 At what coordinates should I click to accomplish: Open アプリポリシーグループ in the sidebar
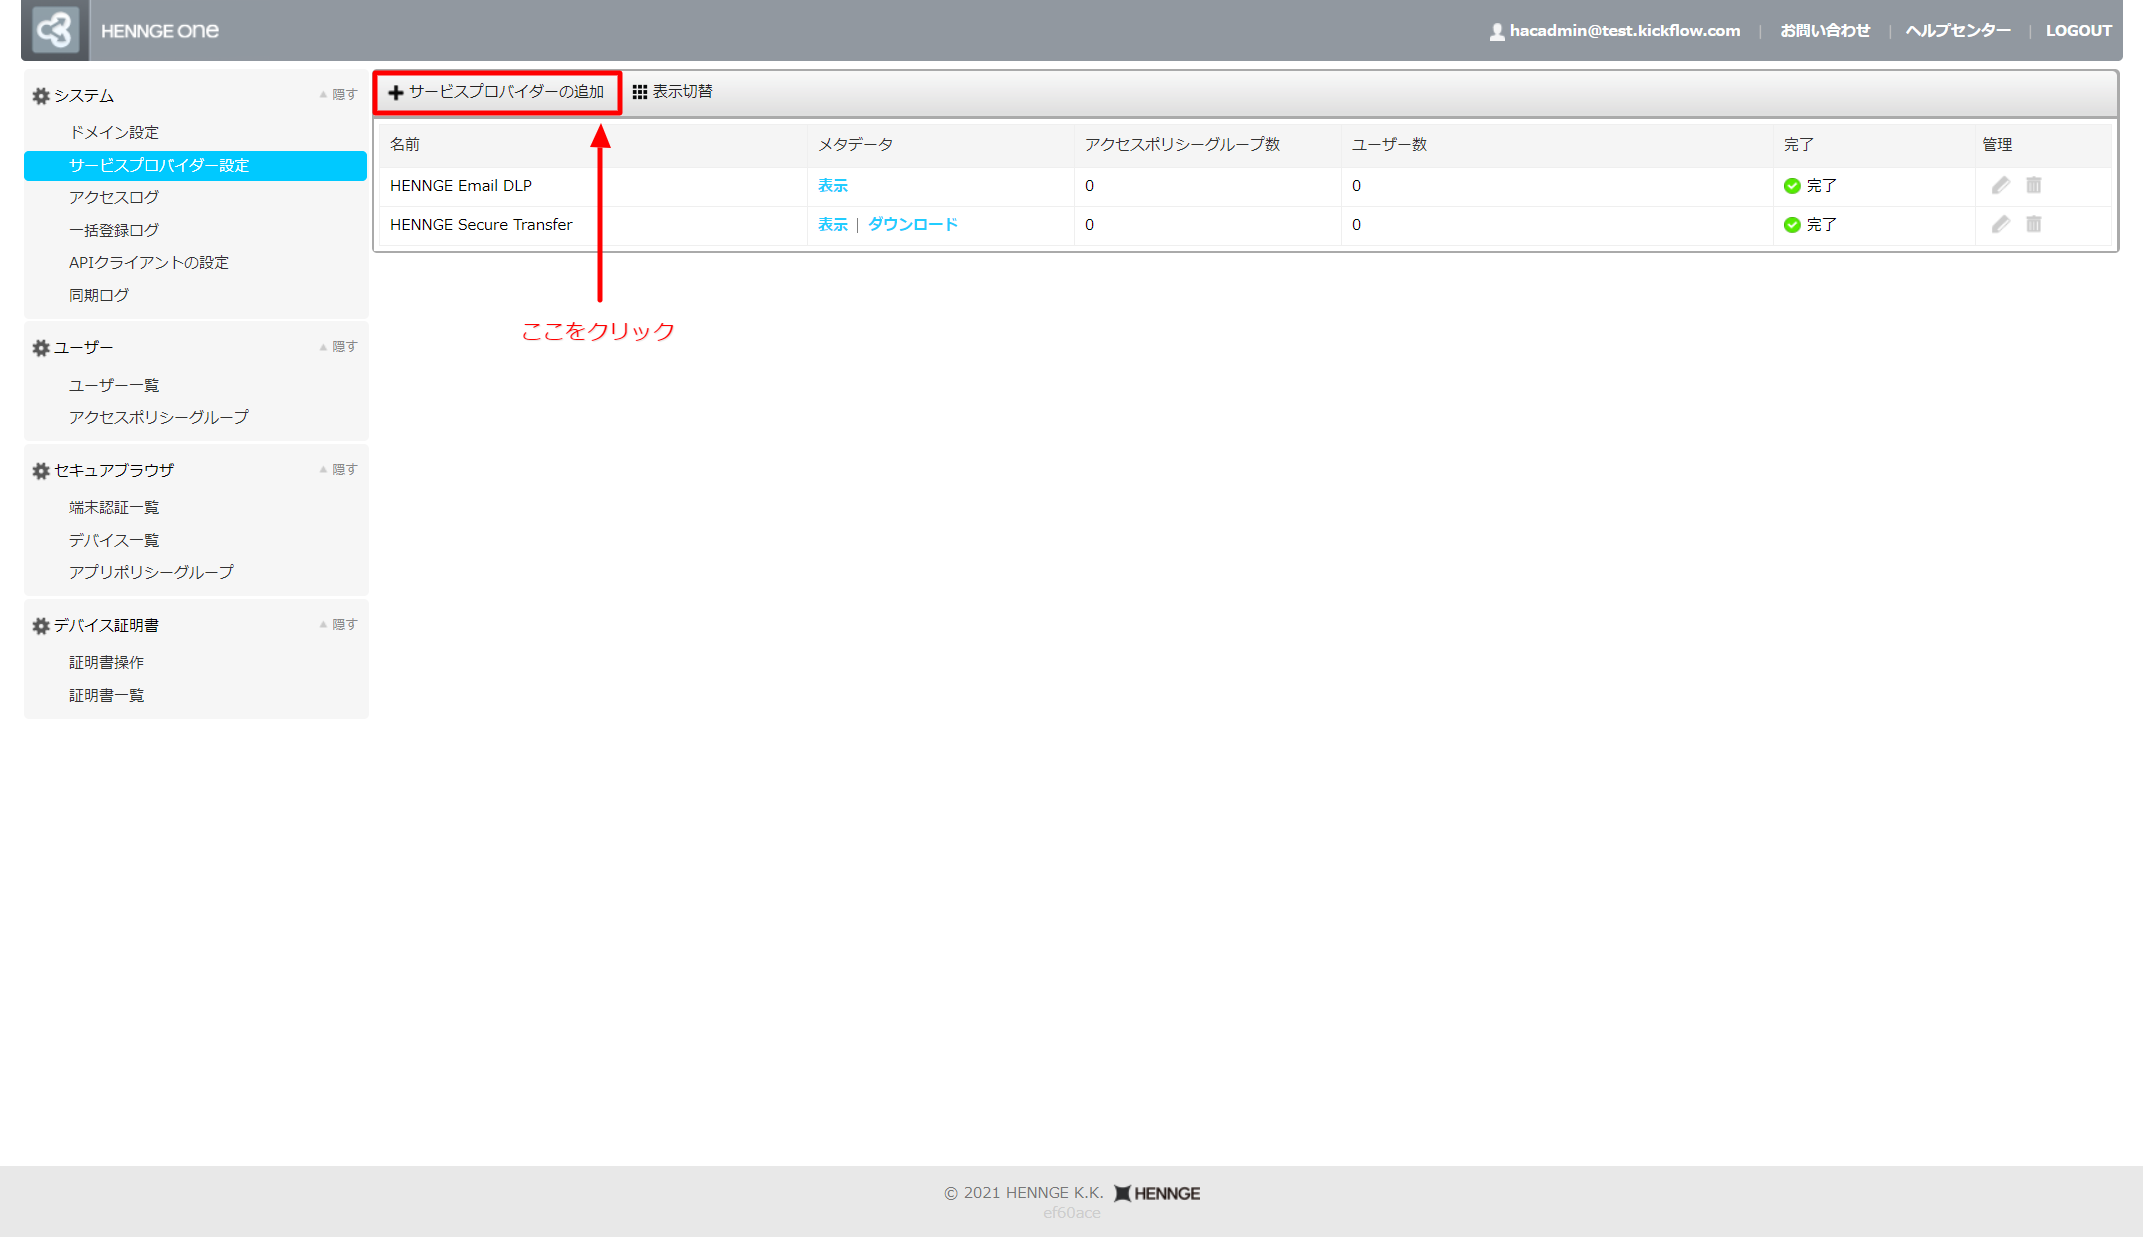(x=151, y=572)
